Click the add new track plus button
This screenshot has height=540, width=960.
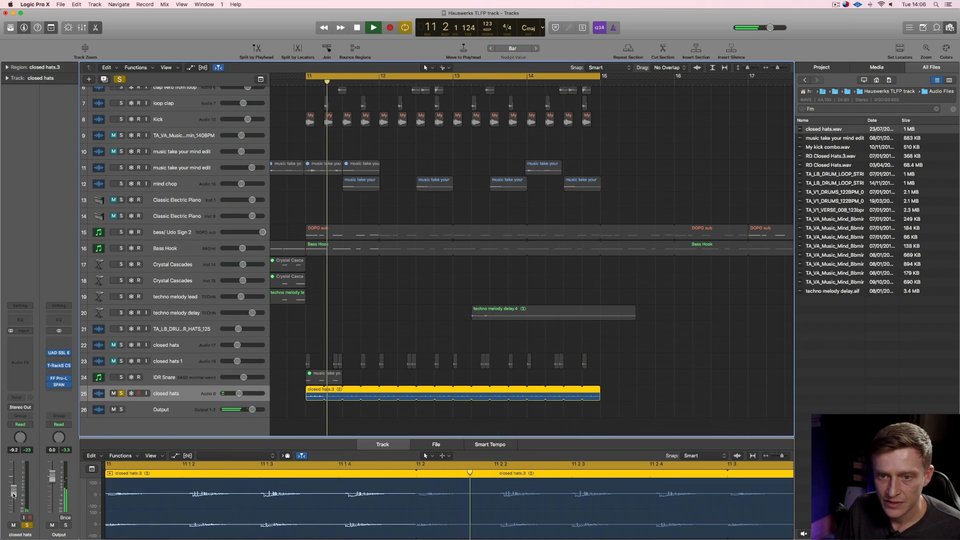click(89, 79)
